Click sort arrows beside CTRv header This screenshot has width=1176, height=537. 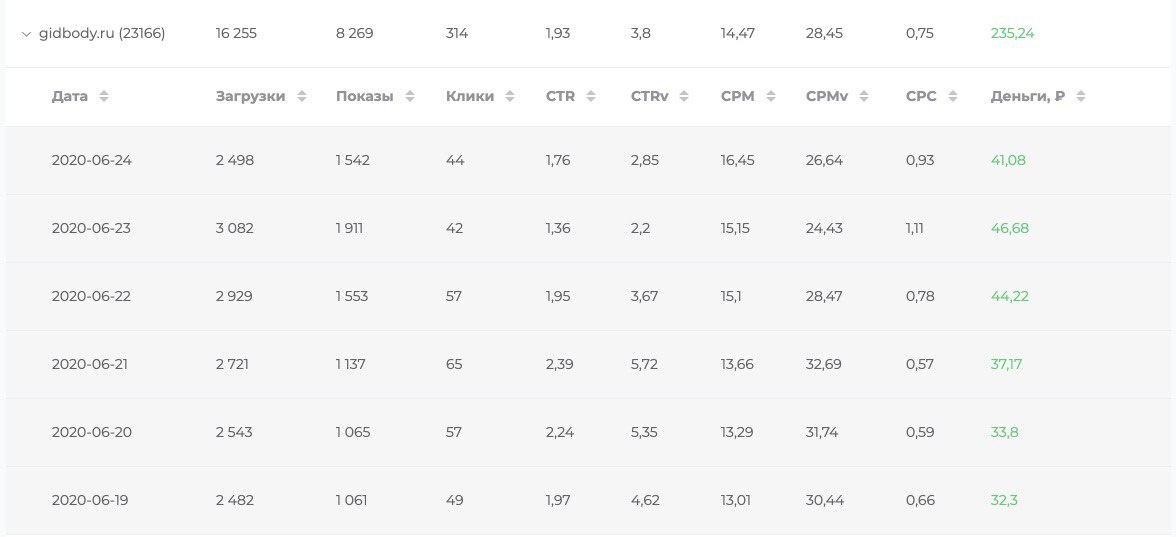[684, 97]
